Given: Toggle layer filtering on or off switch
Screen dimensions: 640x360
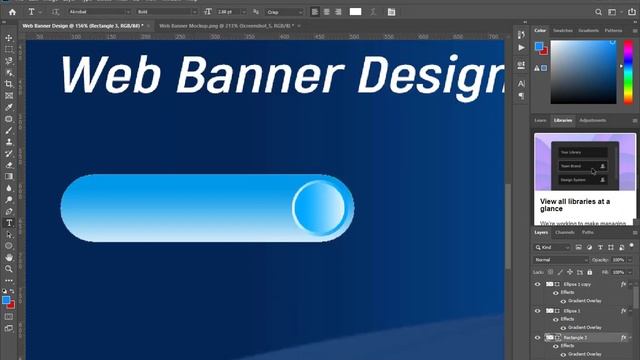Looking at the screenshot, I should pos(631,246).
